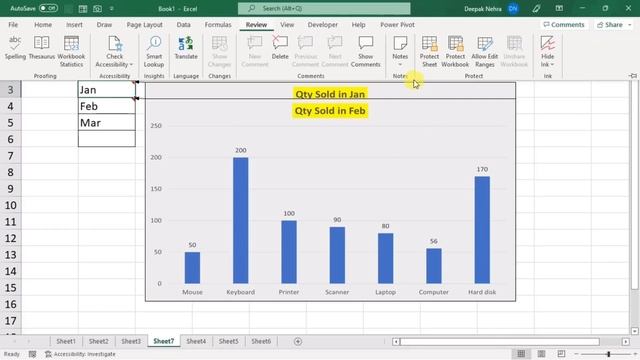Click the Qty Sold in Feb chart title
The width and height of the screenshot is (640, 360).
click(330, 111)
